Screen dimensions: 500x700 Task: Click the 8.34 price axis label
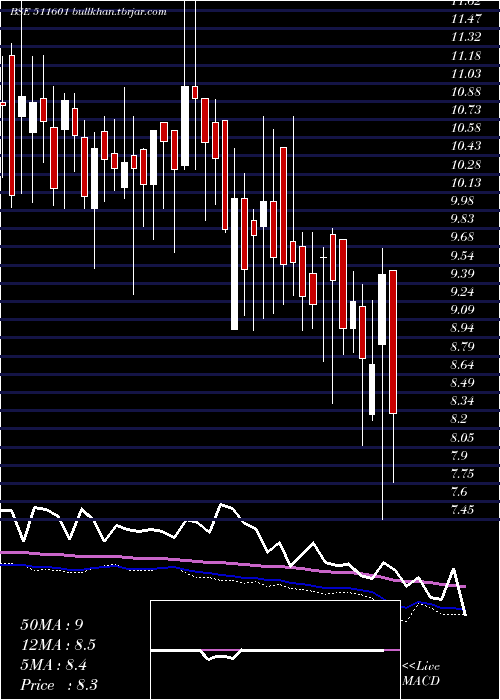pyautogui.click(x=463, y=401)
